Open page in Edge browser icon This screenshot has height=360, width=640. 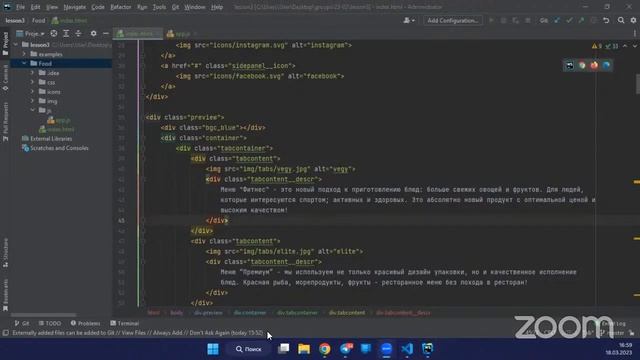point(607,65)
